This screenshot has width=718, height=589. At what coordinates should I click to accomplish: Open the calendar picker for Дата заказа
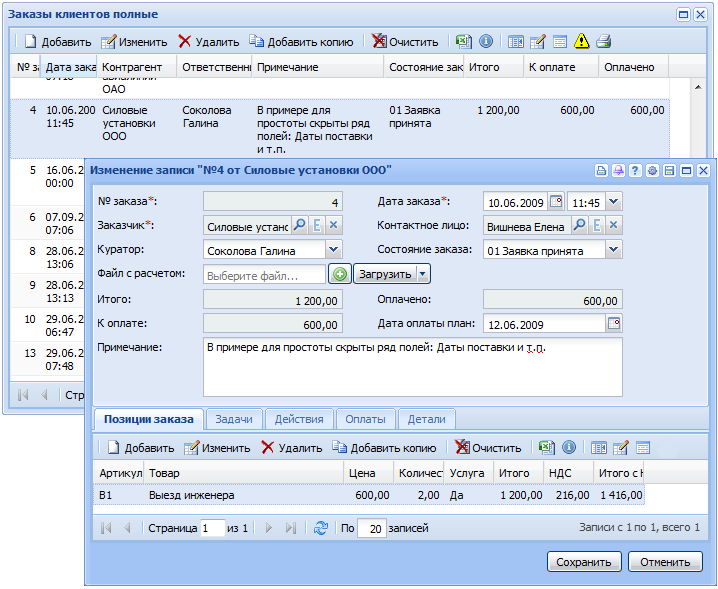[556, 201]
